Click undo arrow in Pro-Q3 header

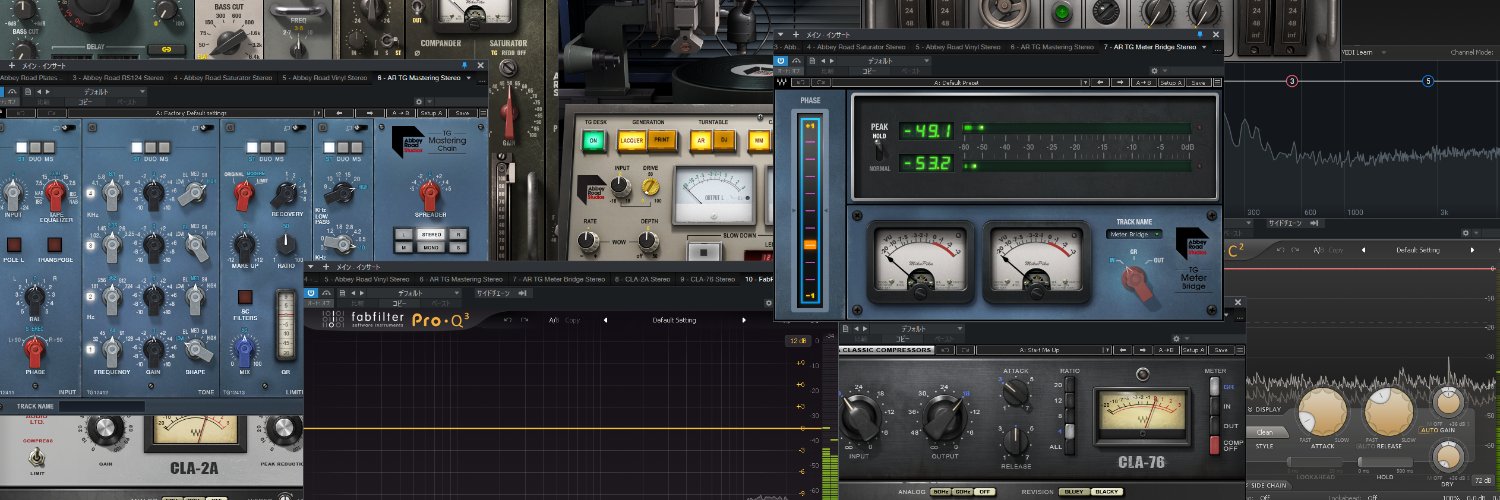508,320
